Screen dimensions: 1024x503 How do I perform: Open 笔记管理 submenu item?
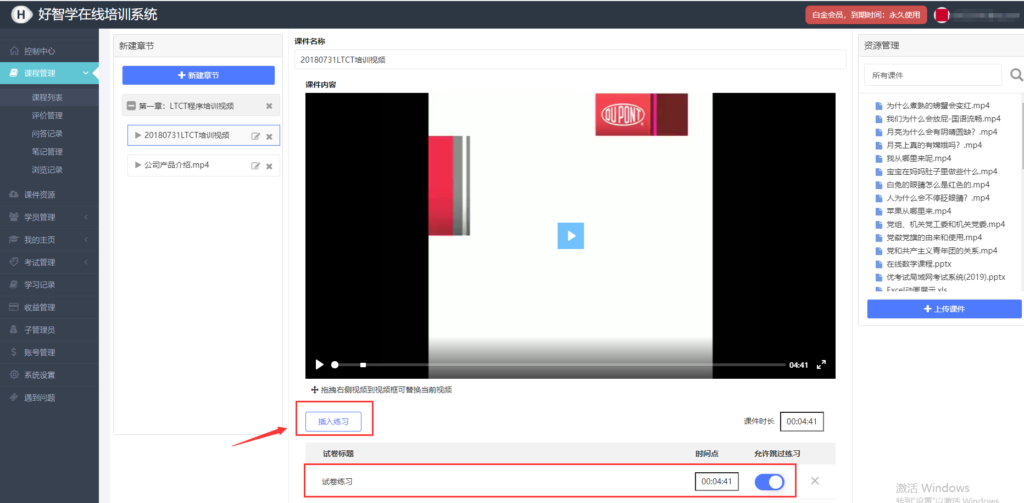click(x=47, y=152)
